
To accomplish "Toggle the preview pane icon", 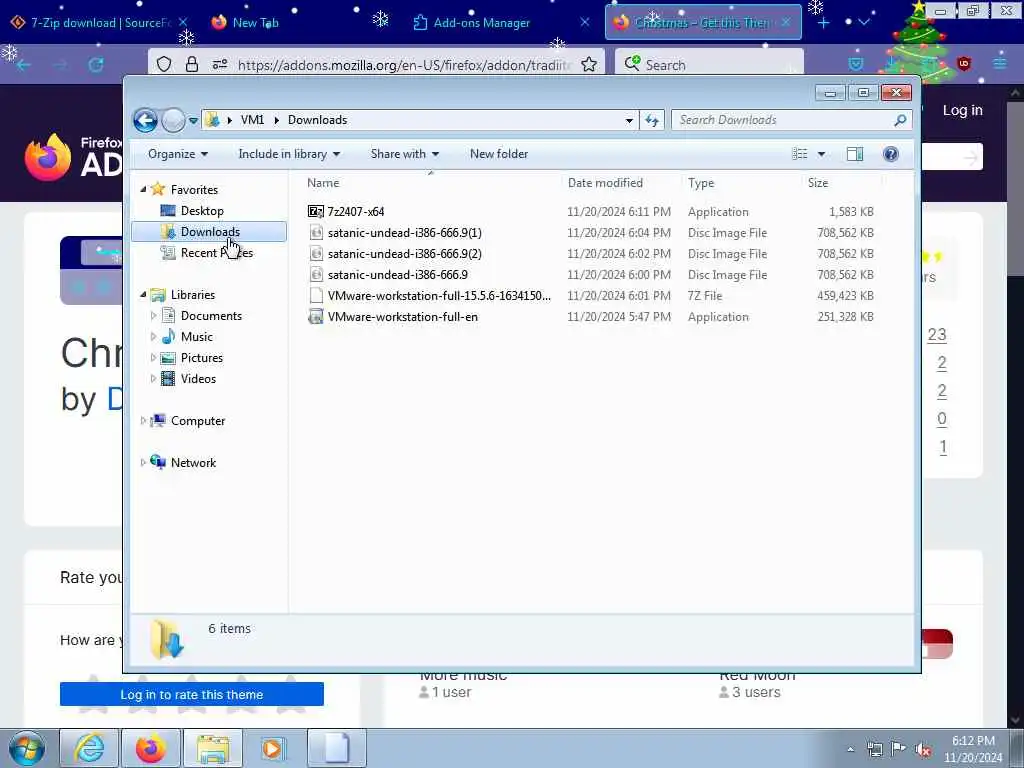I will 855,154.
